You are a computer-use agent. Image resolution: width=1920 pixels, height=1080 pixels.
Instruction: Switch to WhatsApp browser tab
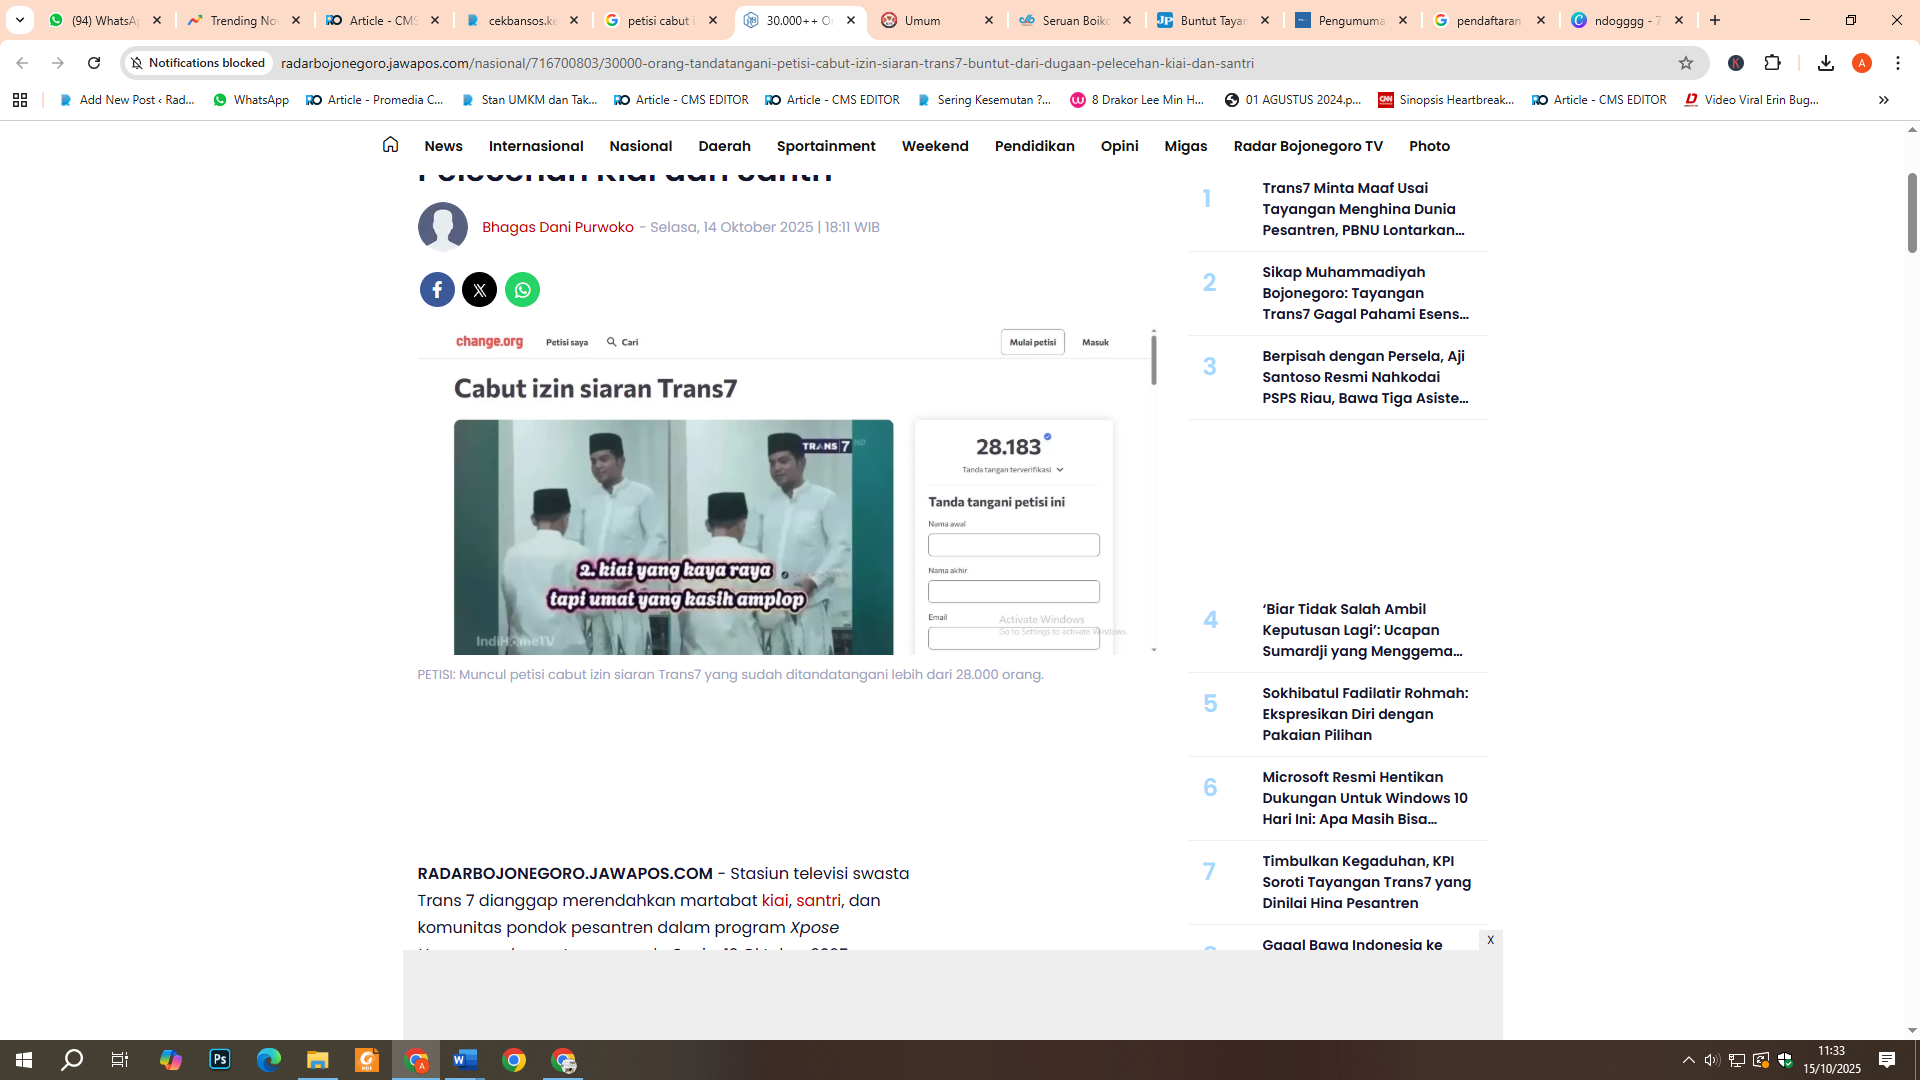point(106,20)
